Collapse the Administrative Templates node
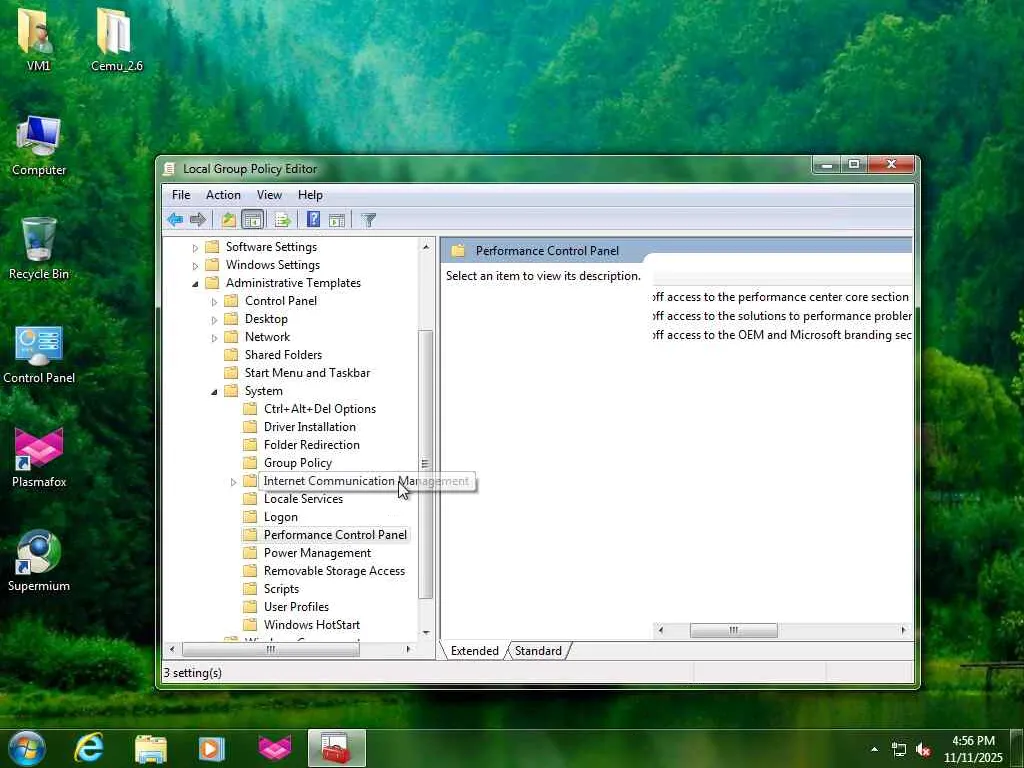 [x=195, y=283]
